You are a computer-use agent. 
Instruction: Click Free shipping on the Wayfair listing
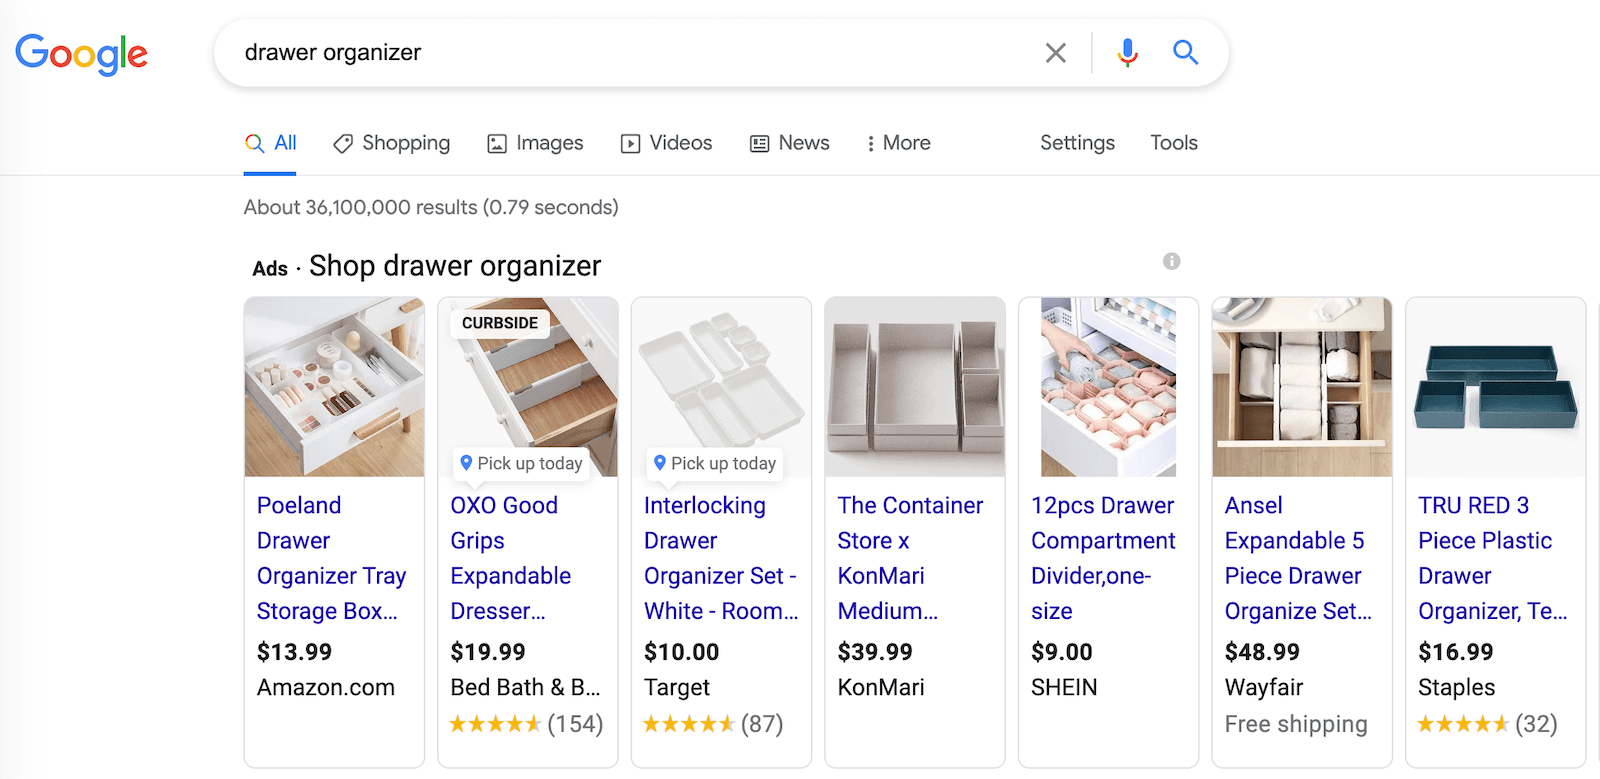[x=1296, y=723]
